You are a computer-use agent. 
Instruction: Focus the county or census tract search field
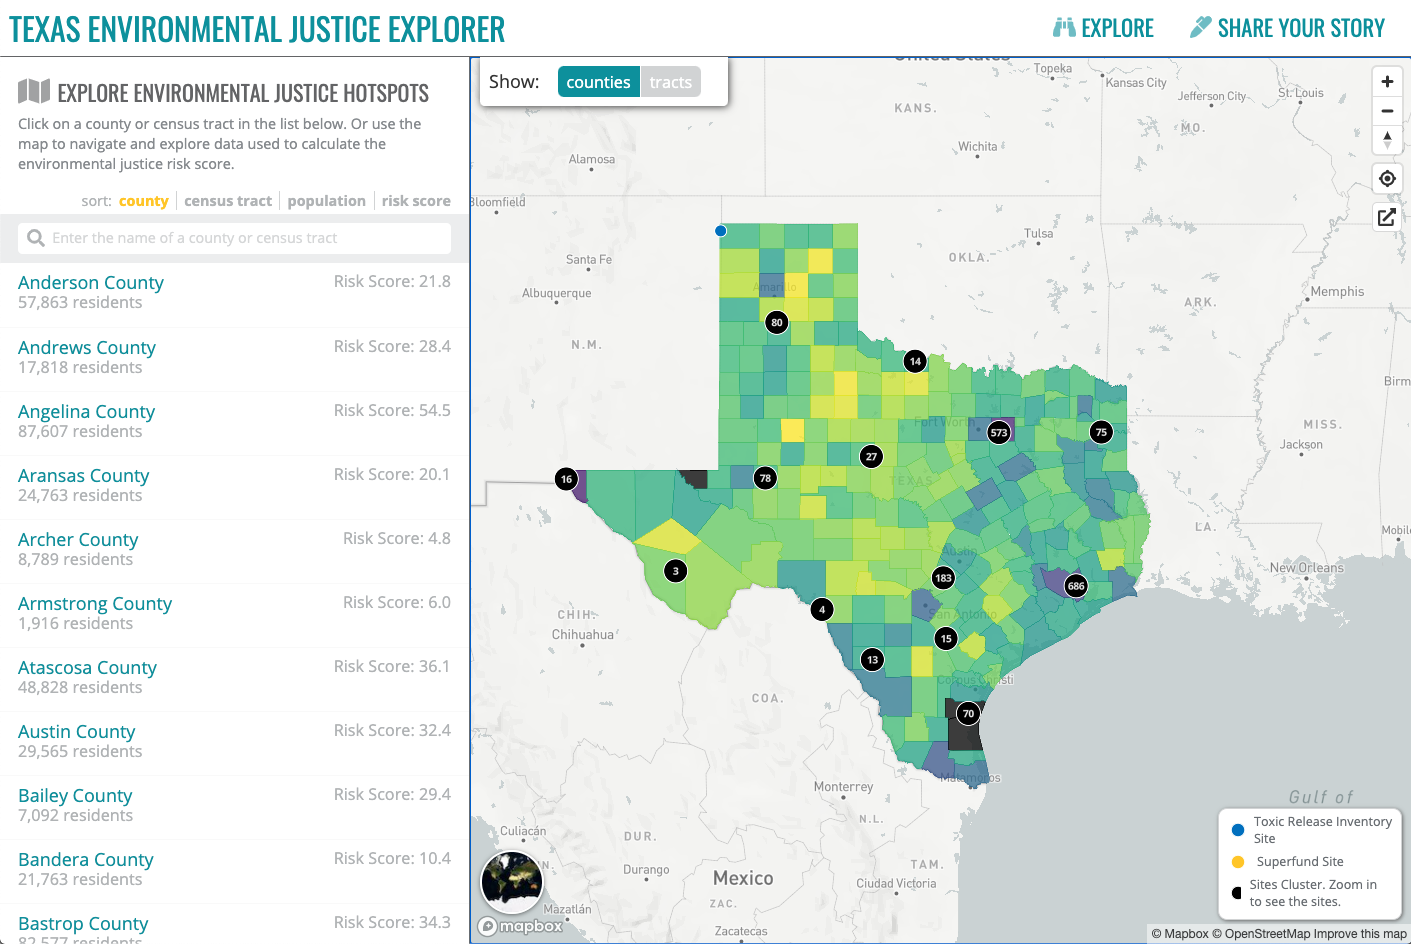pyautogui.click(x=234, y=238)
